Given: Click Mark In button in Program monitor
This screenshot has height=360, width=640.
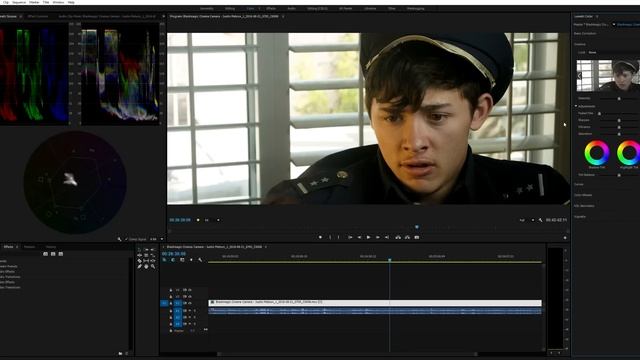Looking at the screenshot, I should (x=330, y=237).
